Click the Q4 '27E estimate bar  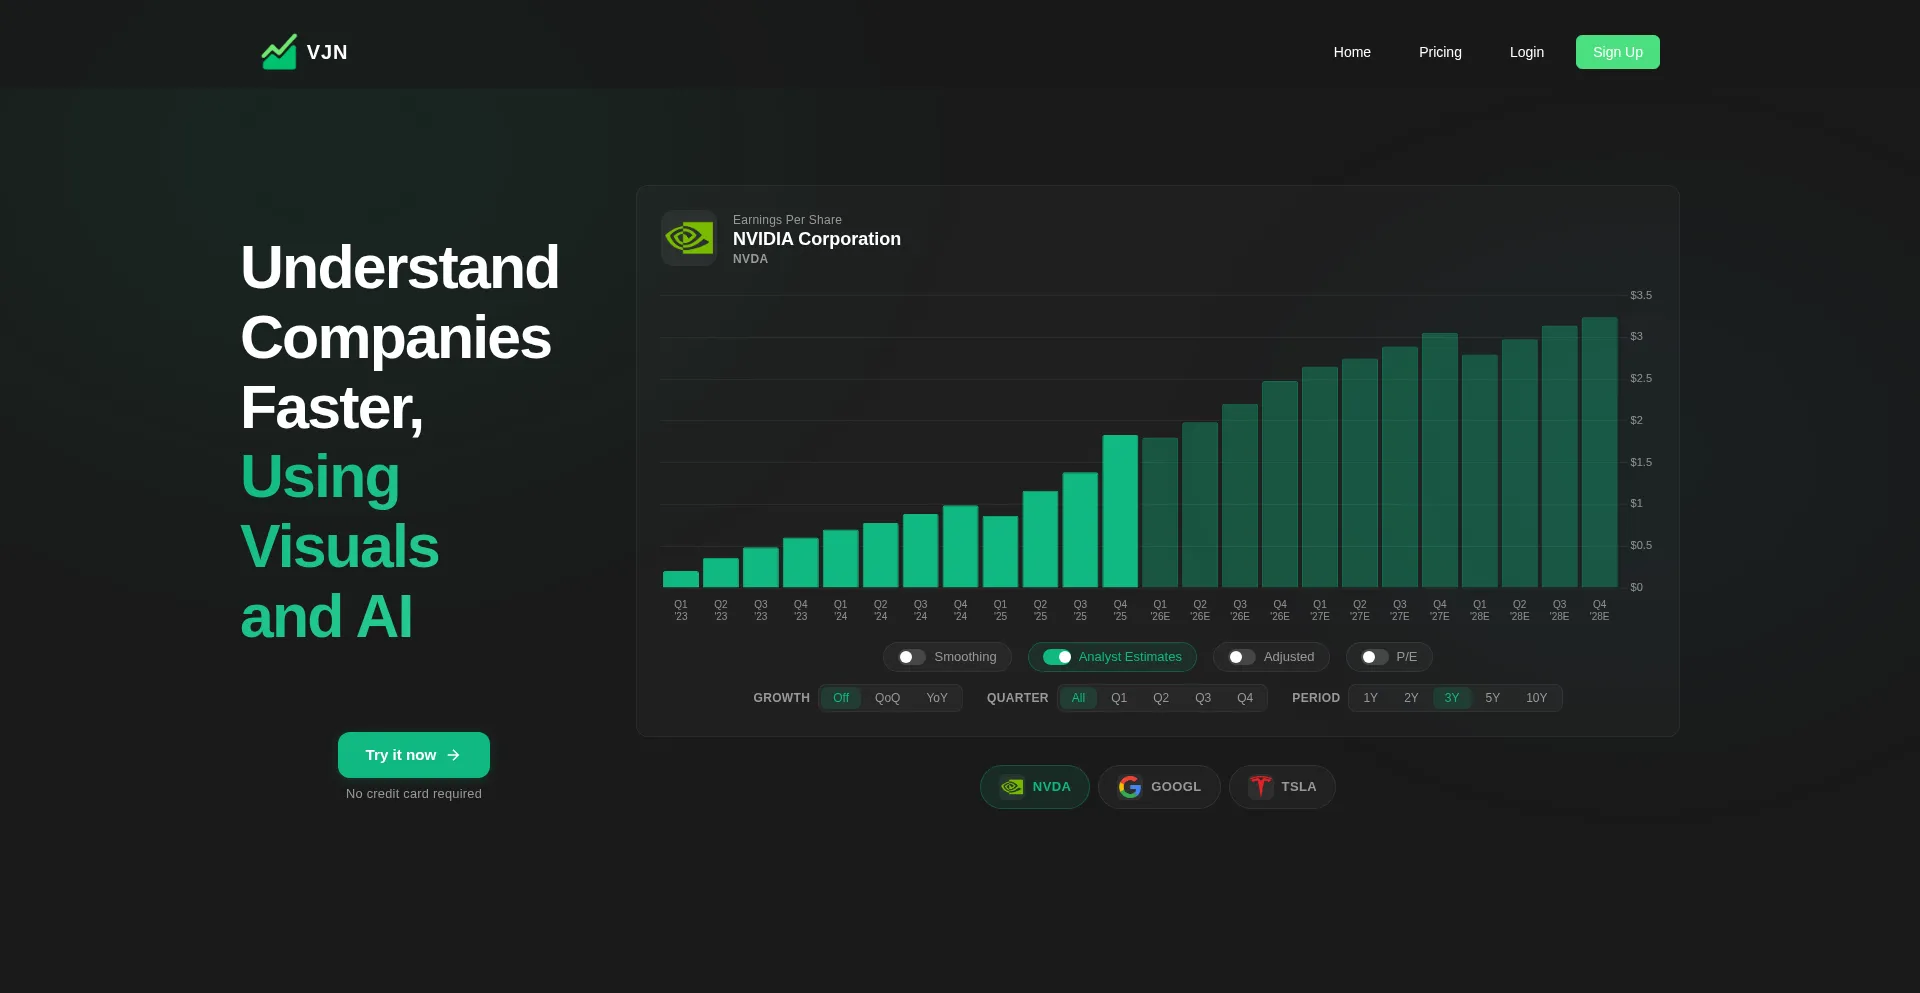point(1440,460)
